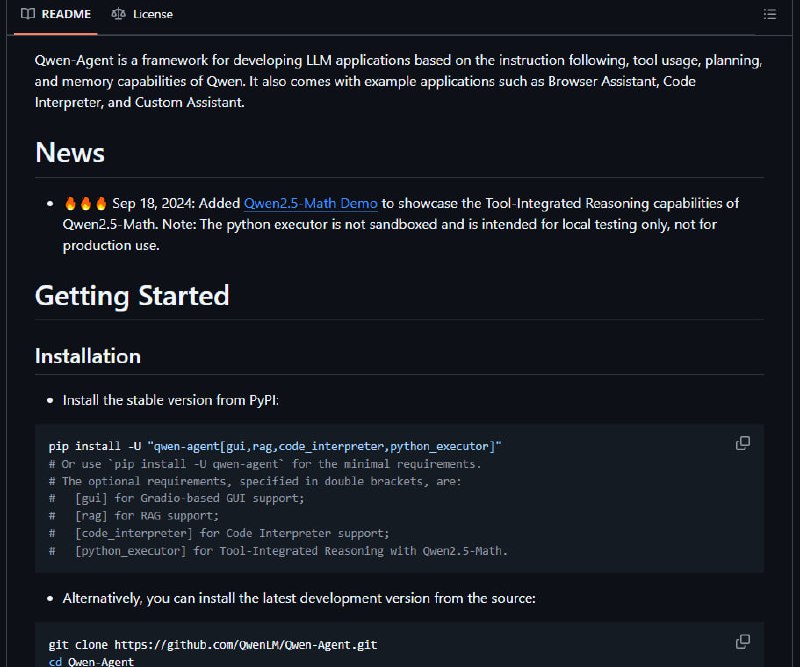Viewport: 800px width, 667px height.
Task: Open the Qwen2.5-Math Demo link
Action: point(310,203)
